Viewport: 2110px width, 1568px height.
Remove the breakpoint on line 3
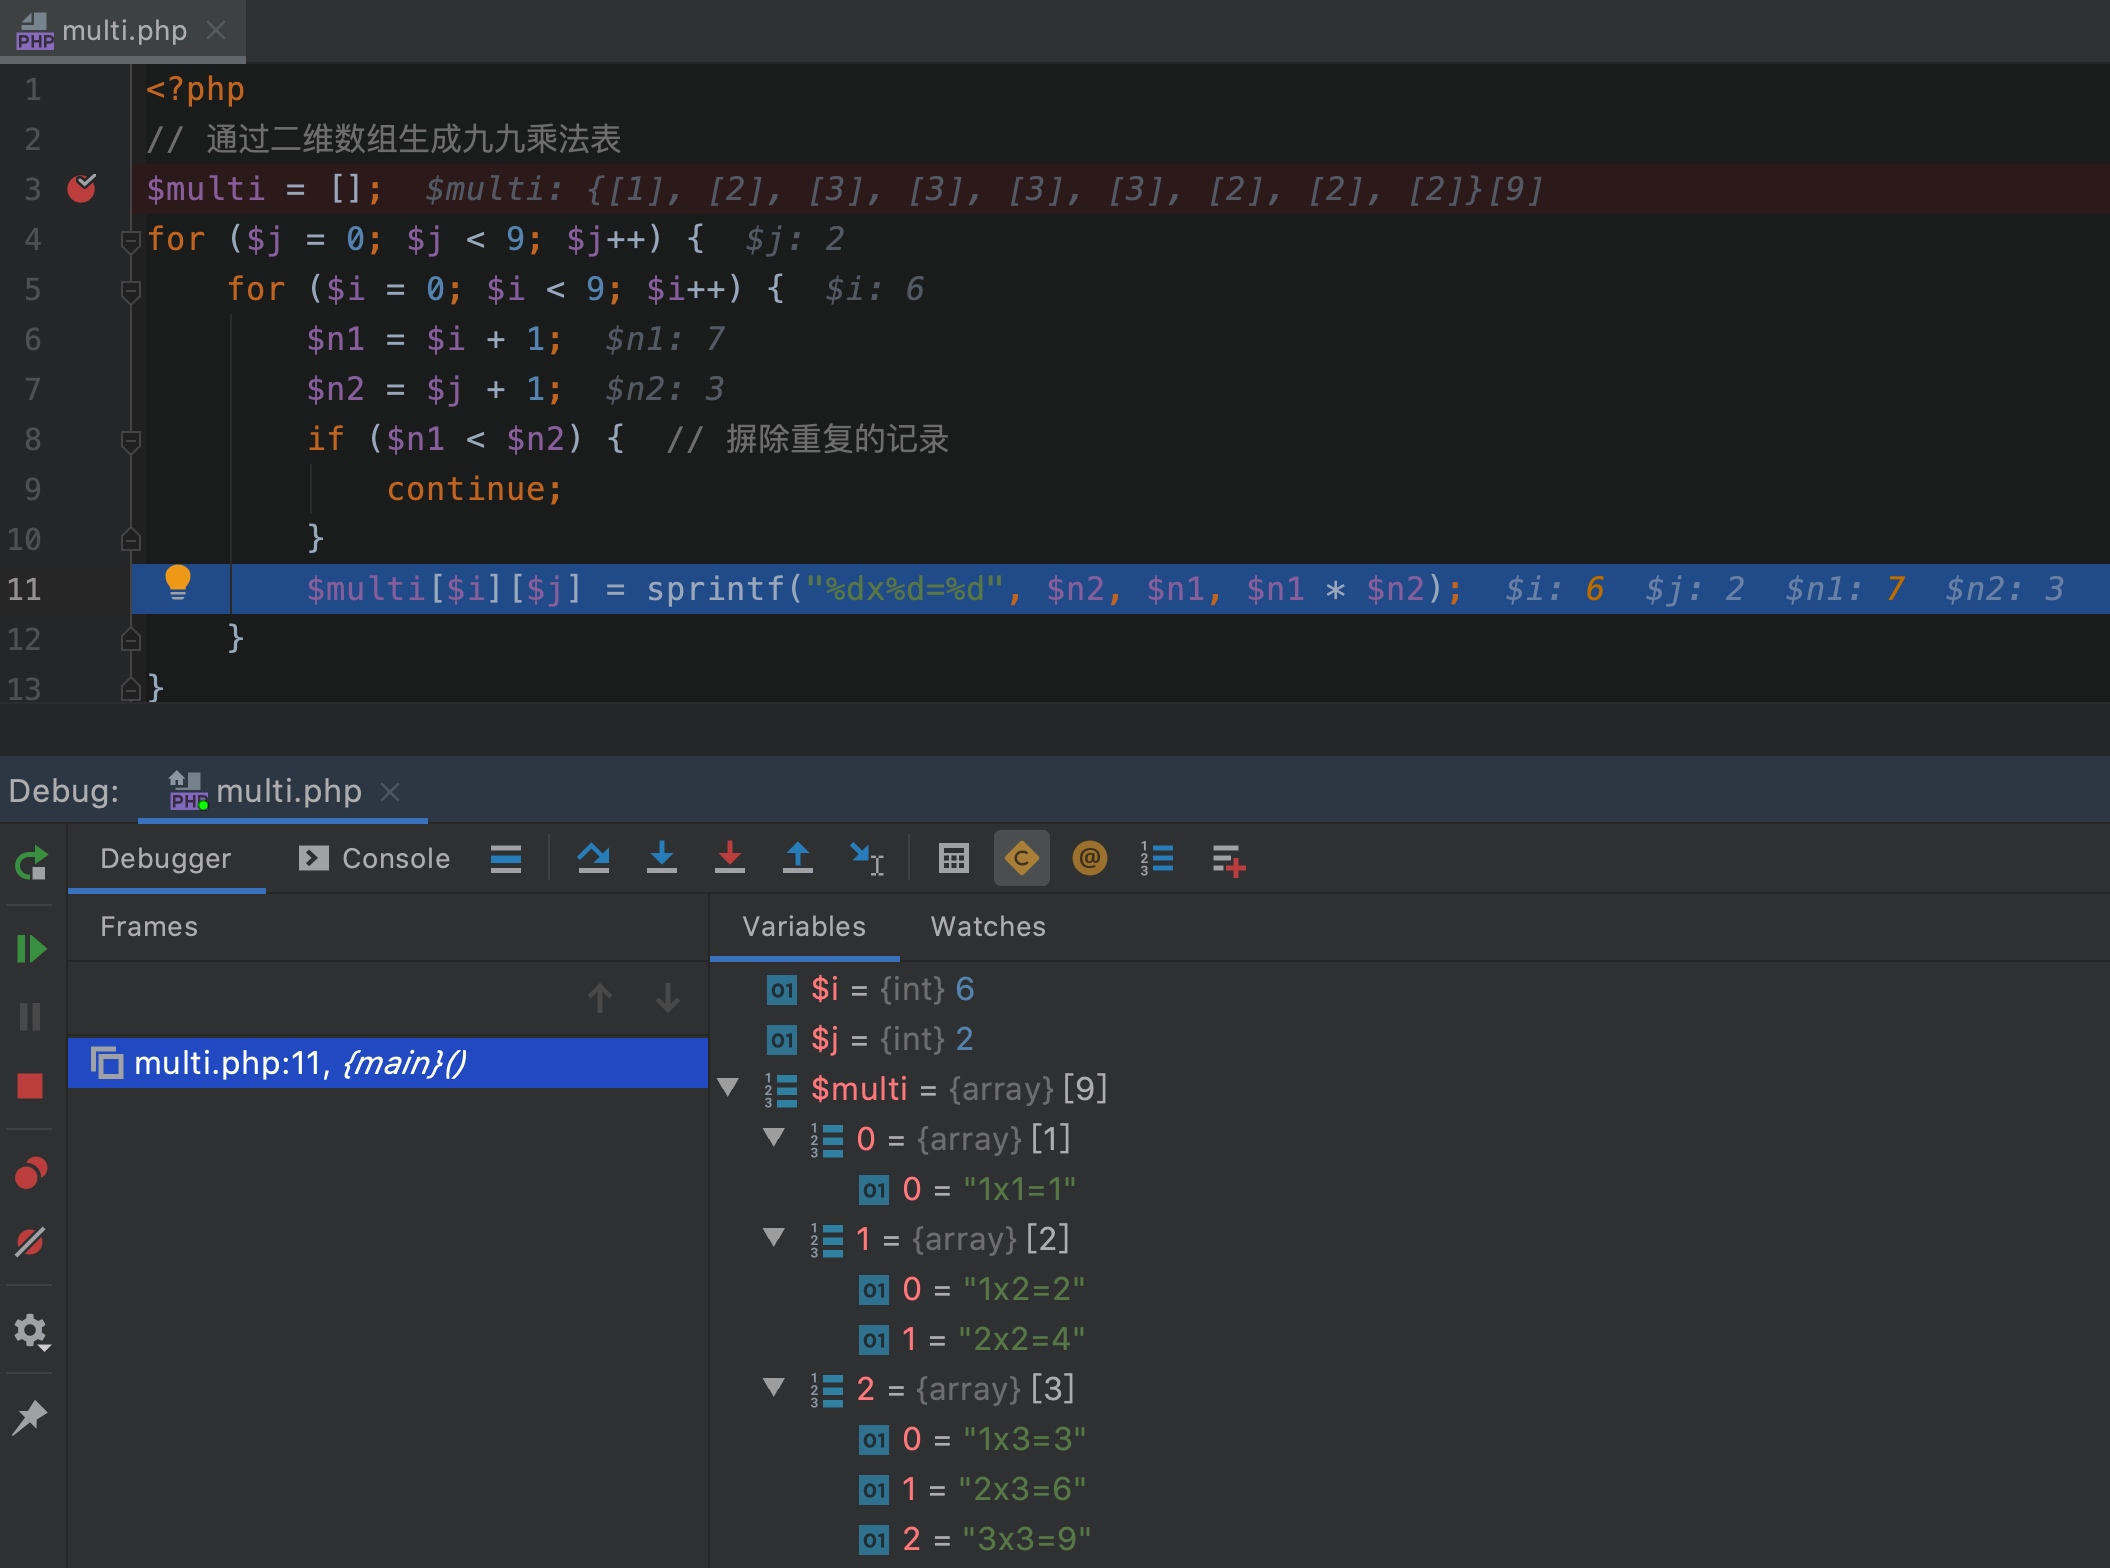click(x=82, y=188)
